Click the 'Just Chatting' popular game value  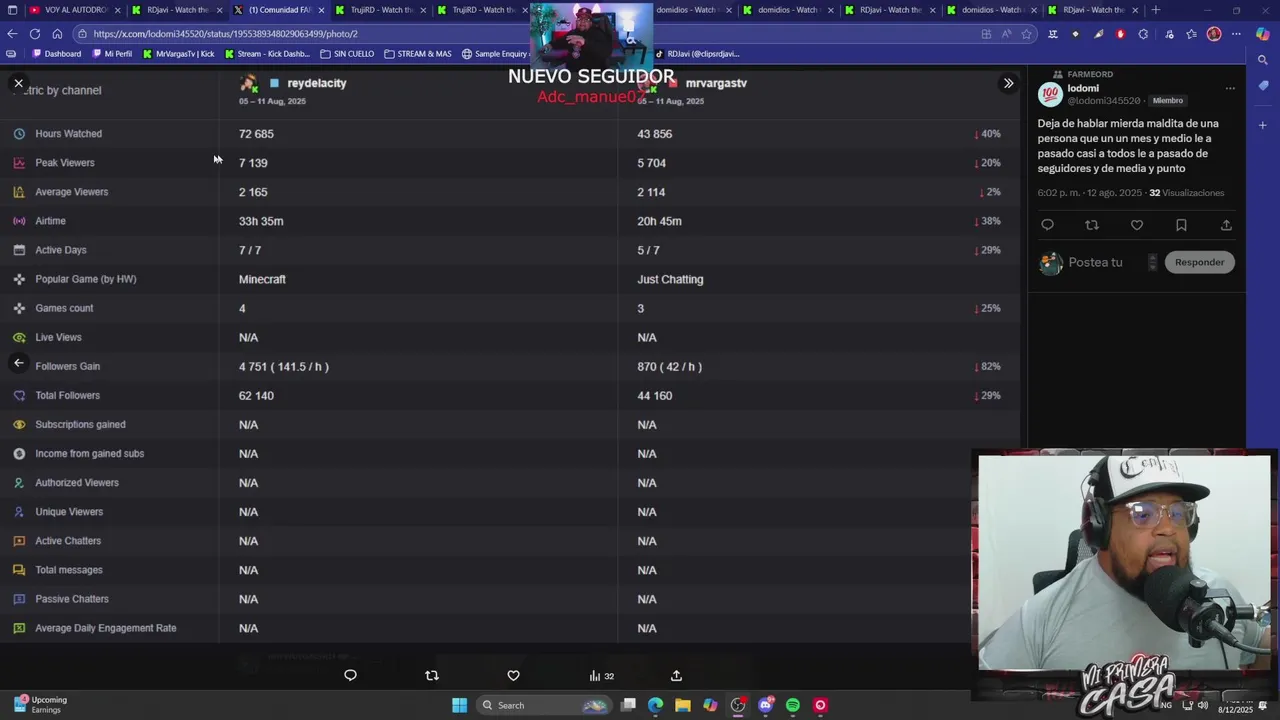(670, 280)
